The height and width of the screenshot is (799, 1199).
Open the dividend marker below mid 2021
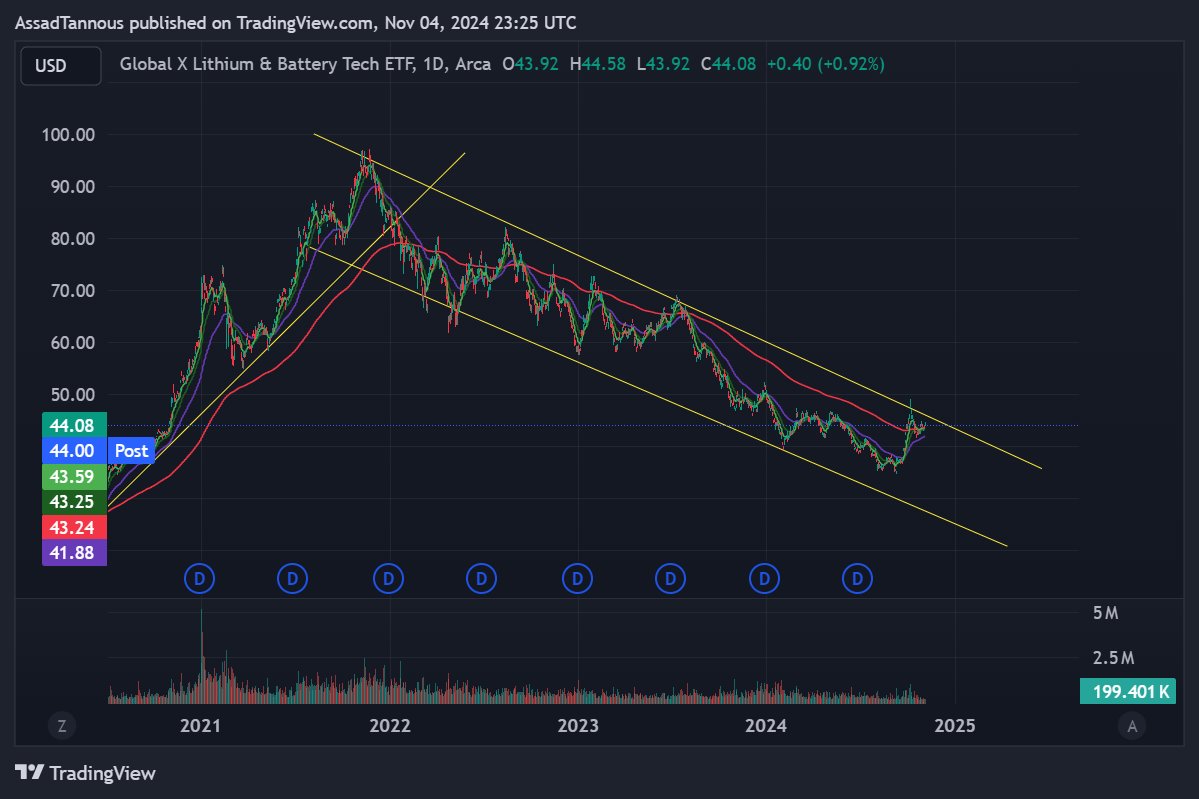(292, 579)
